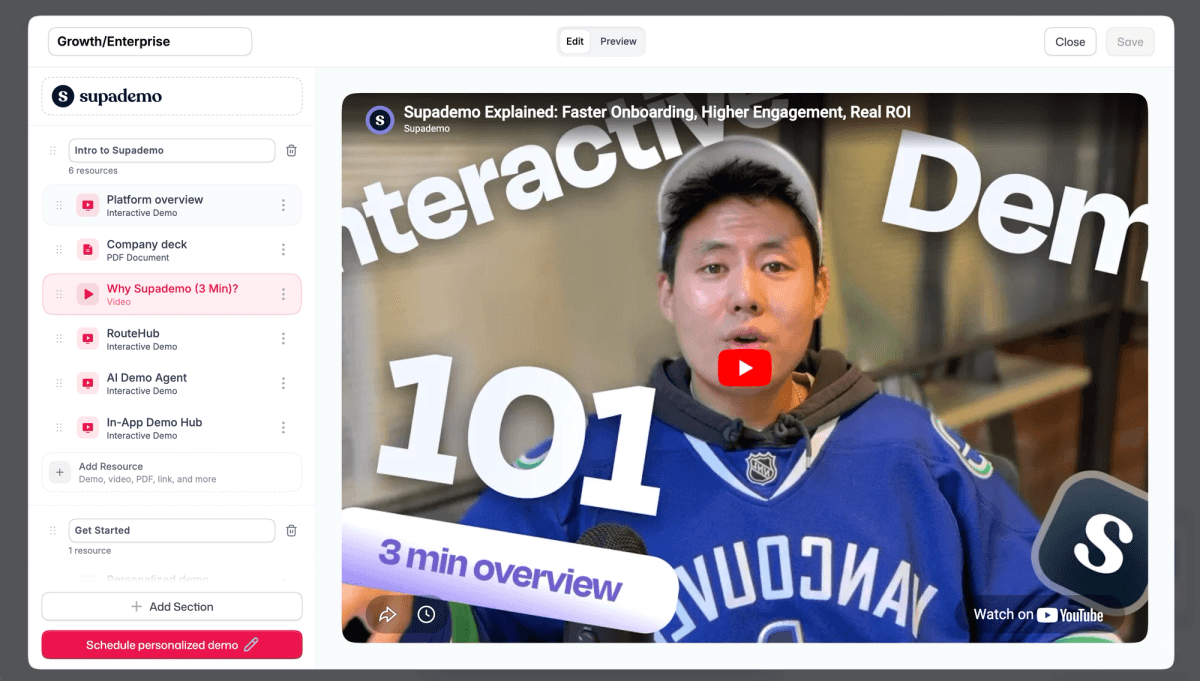This screenshot has height=681, width=1200.
Task: Play the YouTube video
Action: pyautogui.click(x=745, y=368)
